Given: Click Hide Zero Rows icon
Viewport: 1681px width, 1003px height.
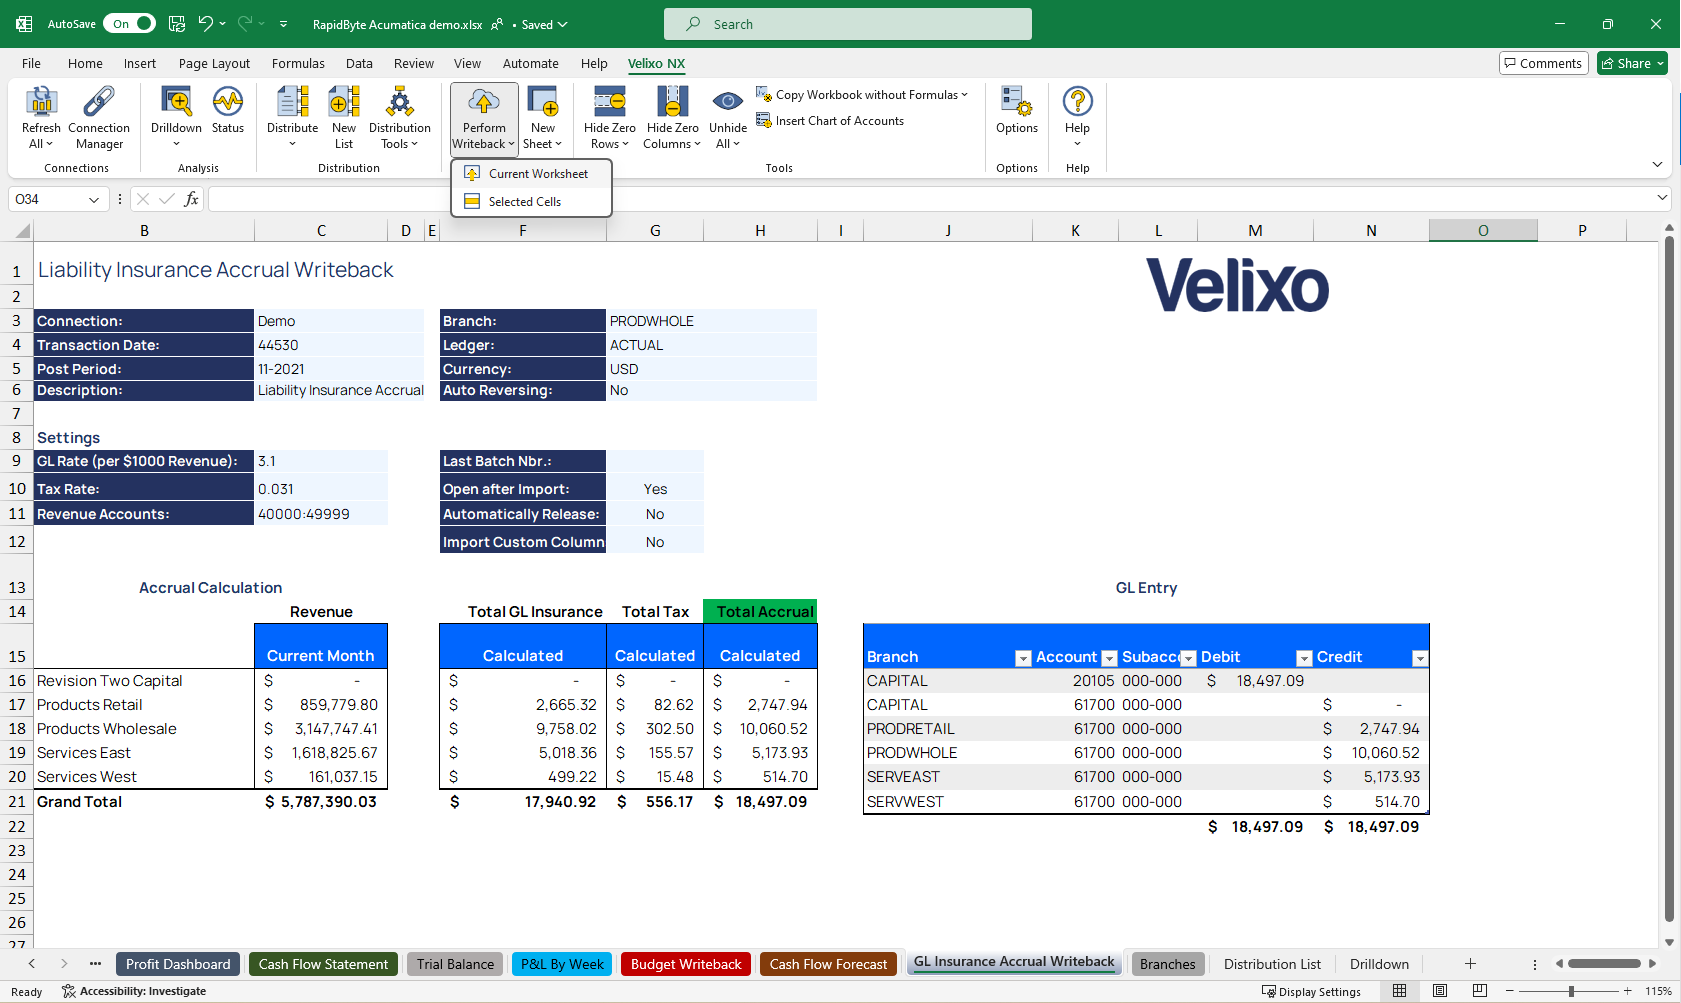Looking at the screenshot, I should tap(610, 102).
